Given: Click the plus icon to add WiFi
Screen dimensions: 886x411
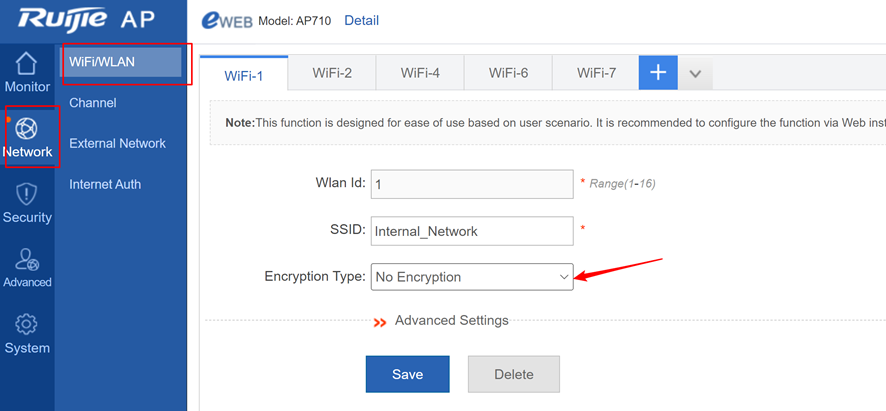Looking at the screenshot, I should [658, 72].
